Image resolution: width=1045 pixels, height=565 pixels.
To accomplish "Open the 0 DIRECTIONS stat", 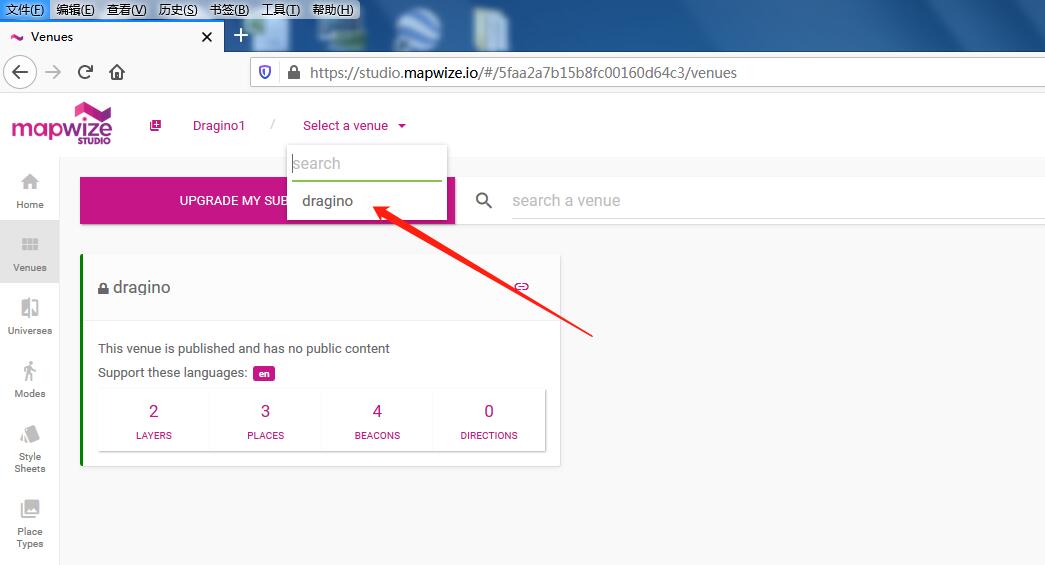I will [x=489, y=421].
